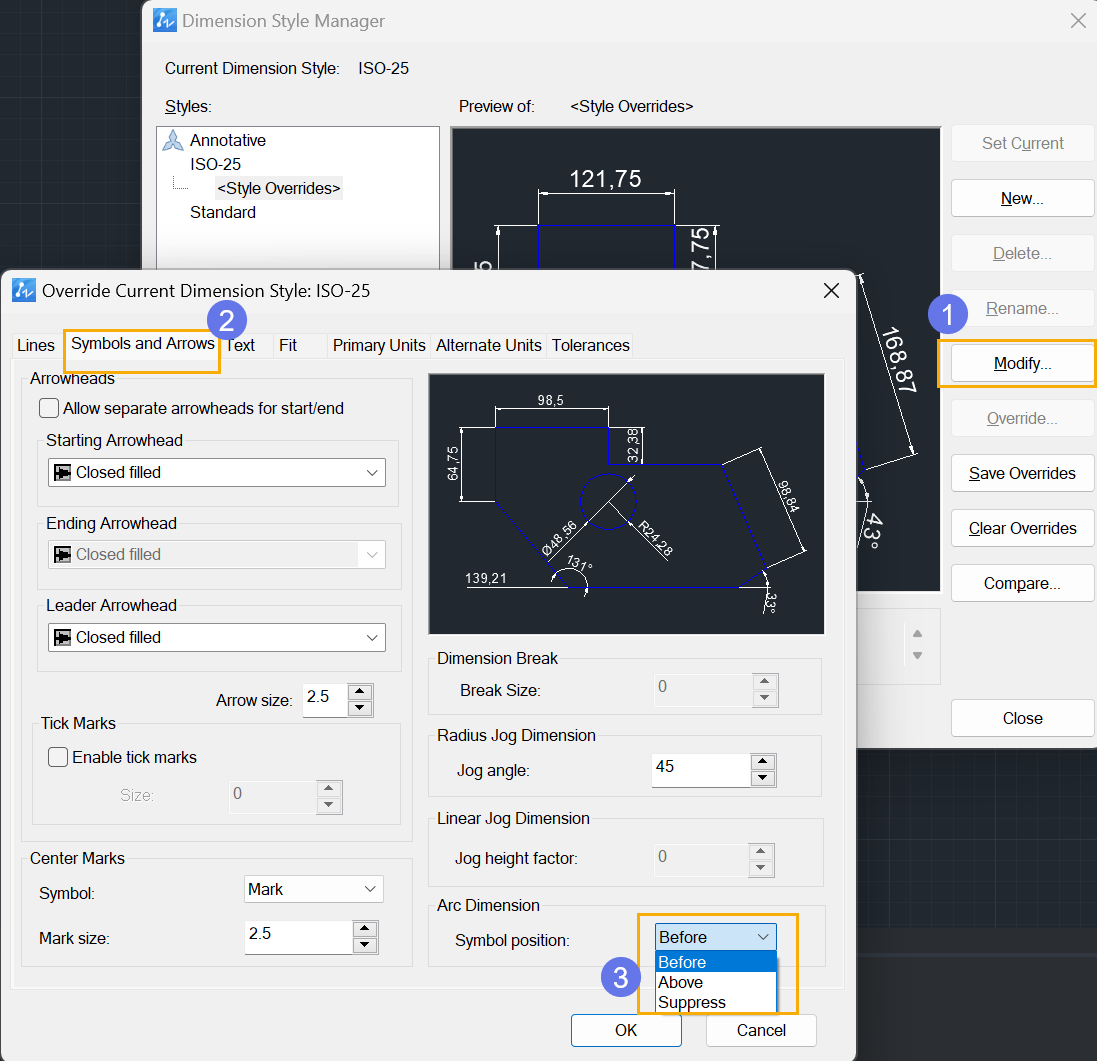The image size is (1097, 1061).
Task: Increase the Mark size value
Action: pyautogui.click(x=365, y=929)
